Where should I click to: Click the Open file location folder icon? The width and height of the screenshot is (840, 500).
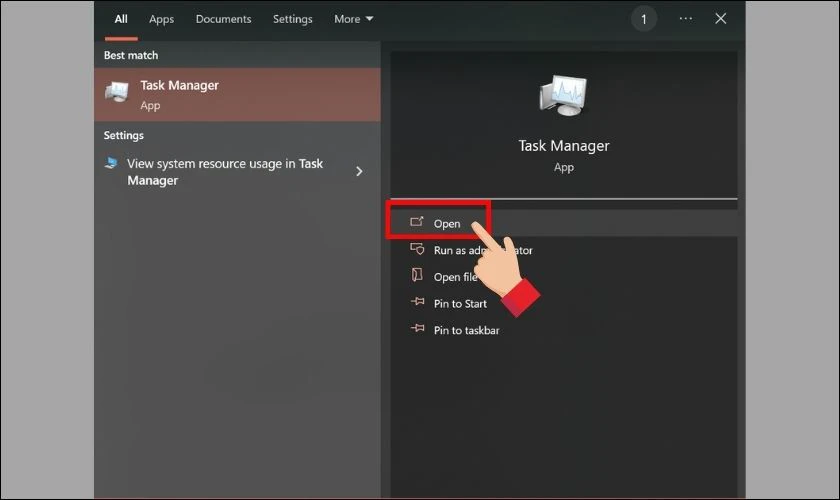(x=417, y=275)
